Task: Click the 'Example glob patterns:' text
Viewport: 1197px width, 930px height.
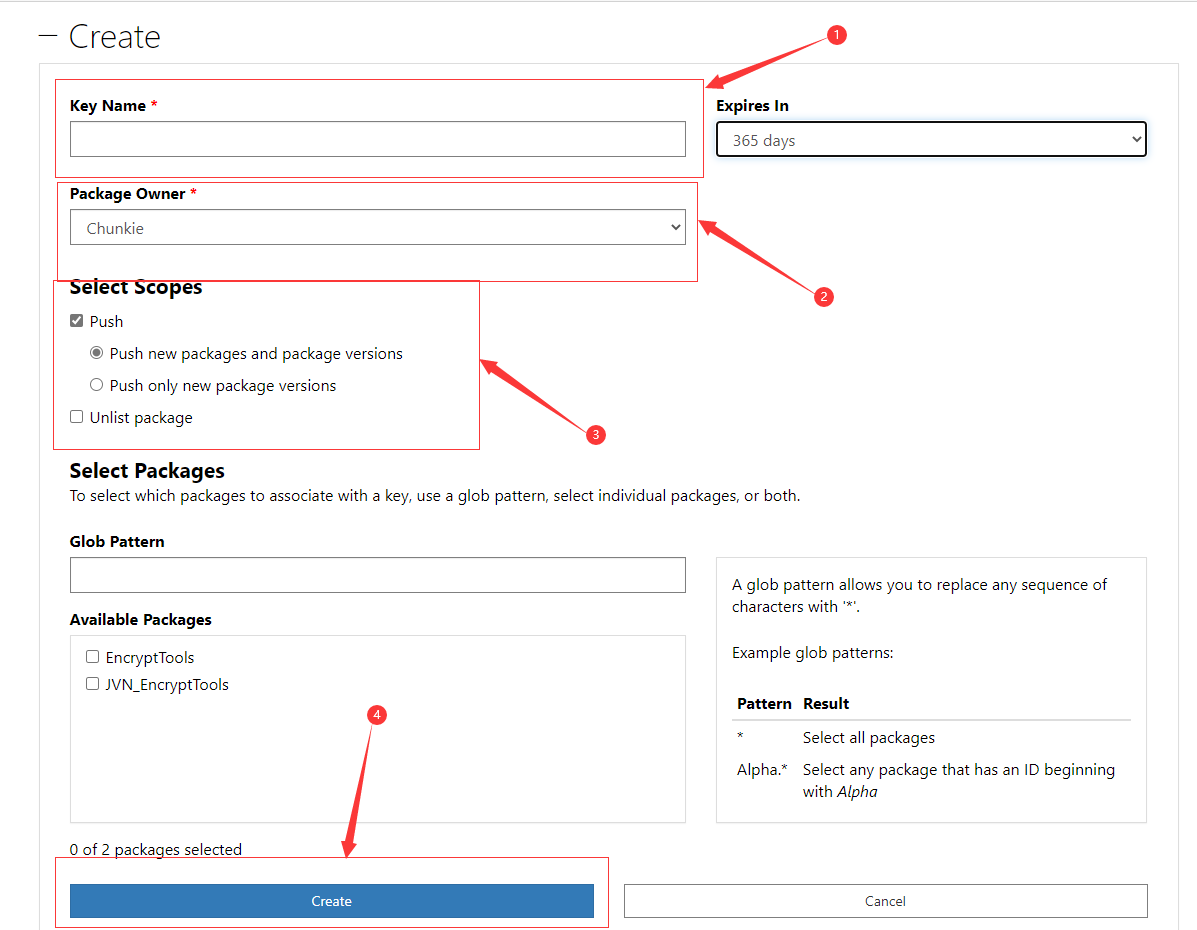Action: tap(812, 653)
